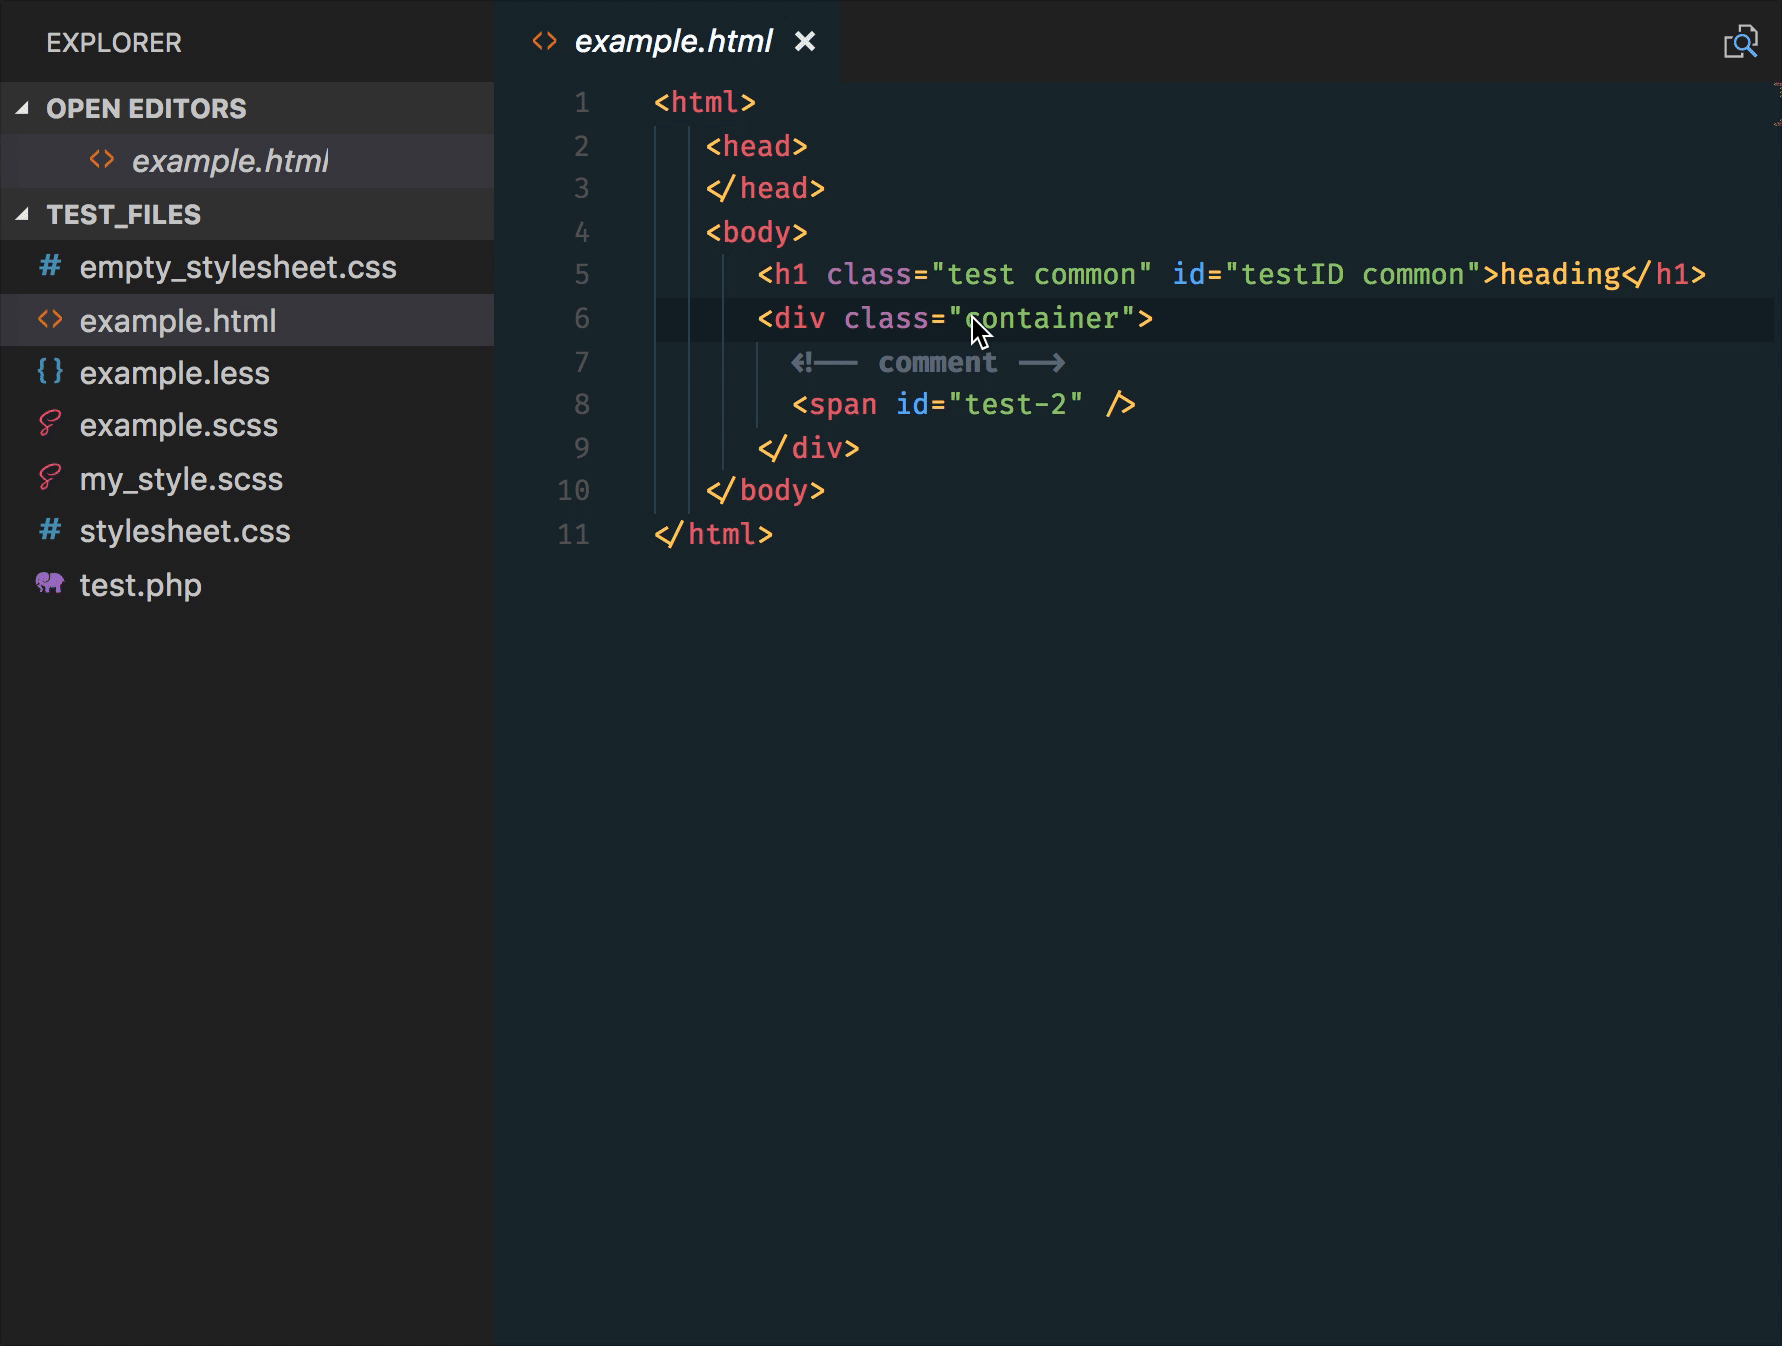
Task: Open the search editor icon at top right
Action: [1742, 41]
